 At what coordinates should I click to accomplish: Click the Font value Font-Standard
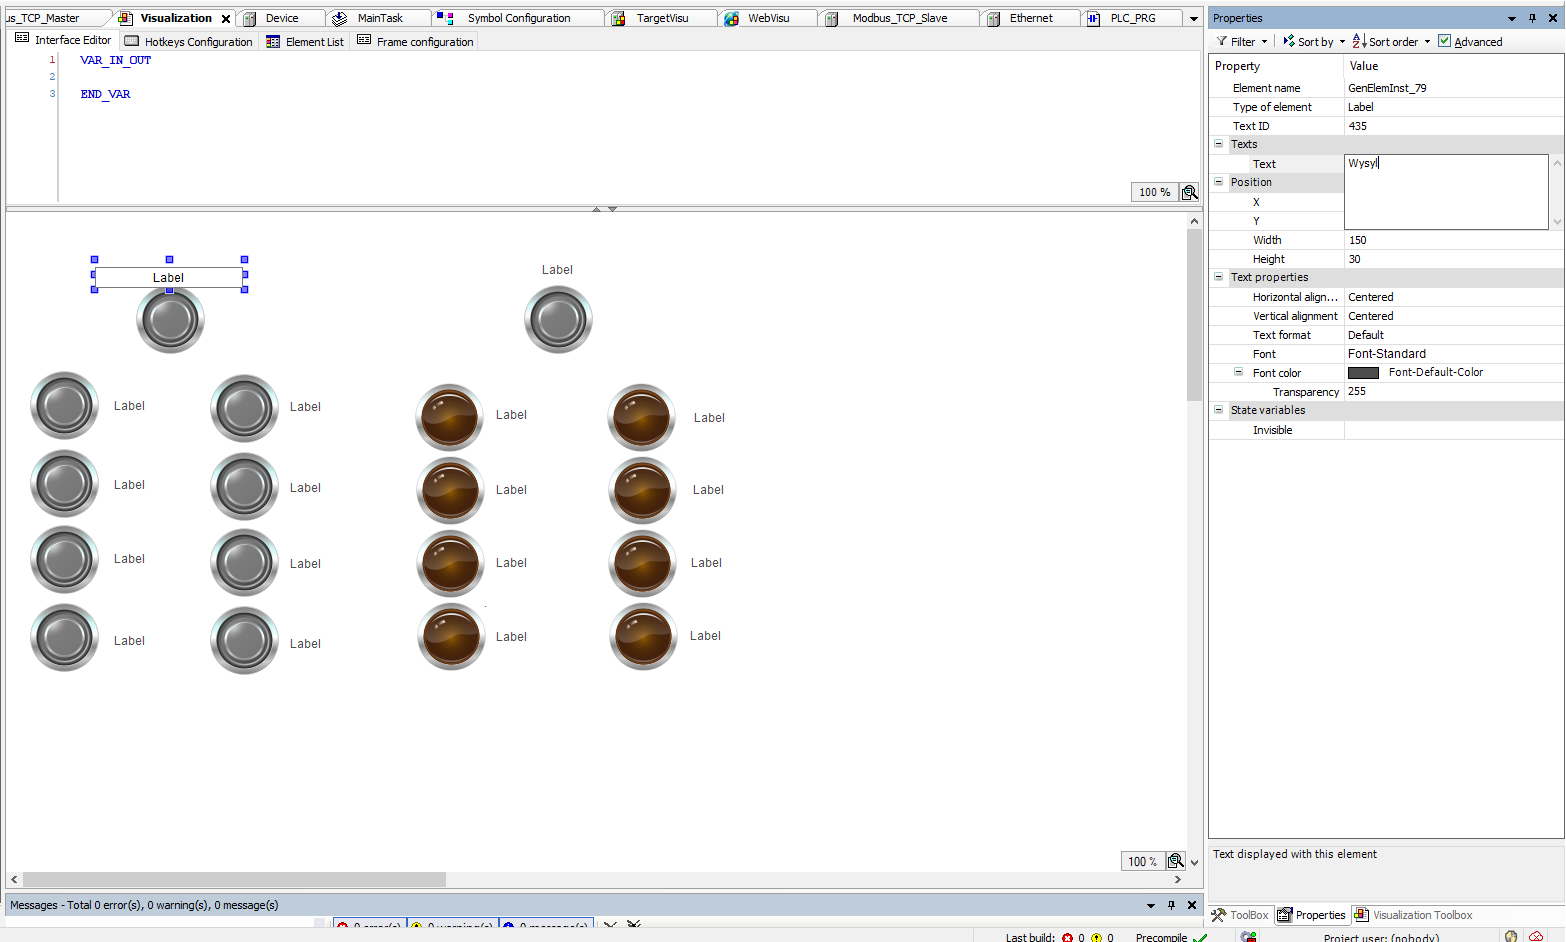pyautogui.click(x=1454, y=354)
